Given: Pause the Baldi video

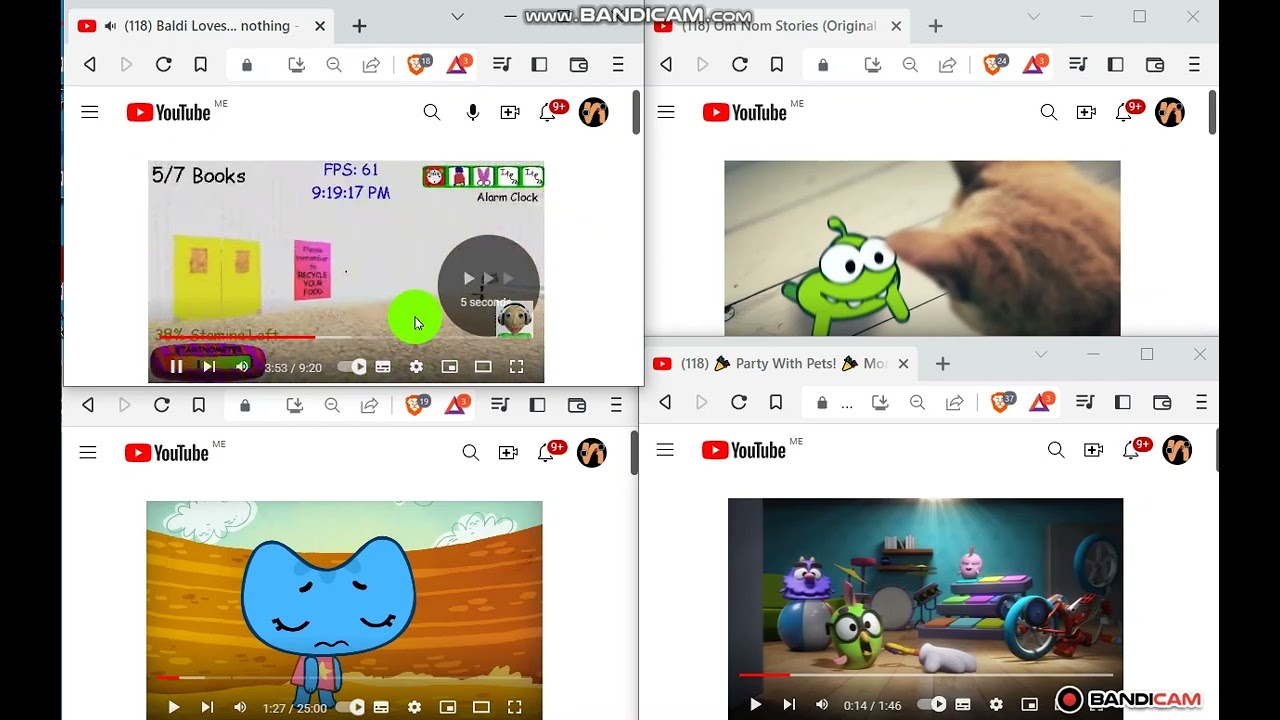Looking at the screenshot, I should click(x=176, y=367).
